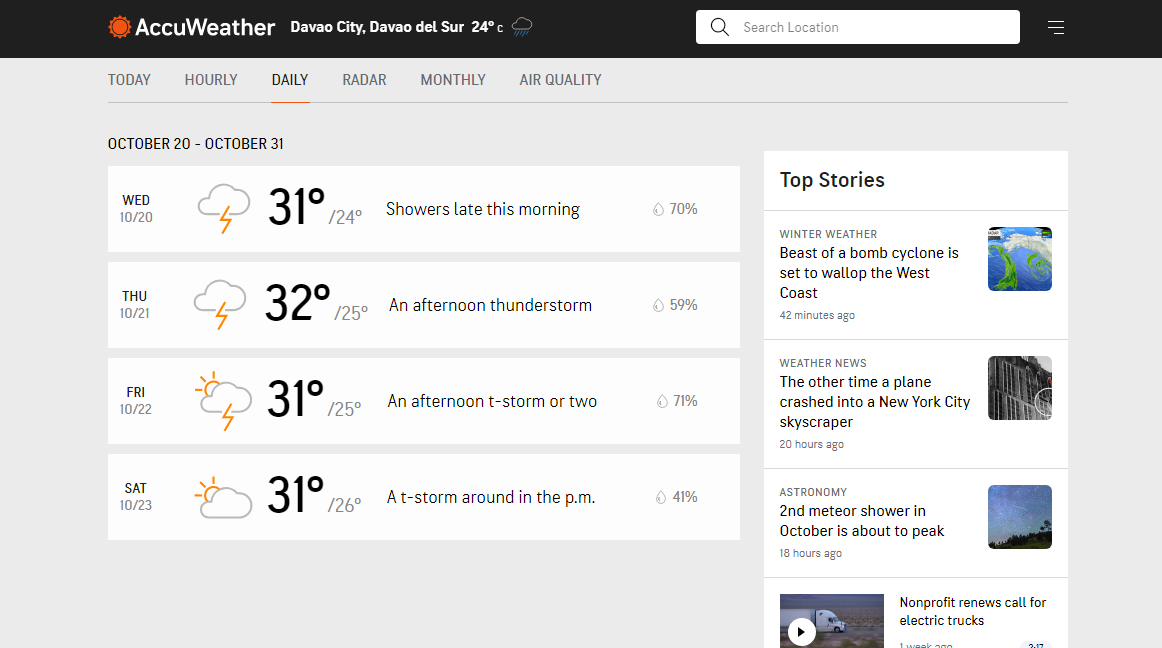Play the electric trucks video
Screen dimensions: 1162x648
pos(801,631)
